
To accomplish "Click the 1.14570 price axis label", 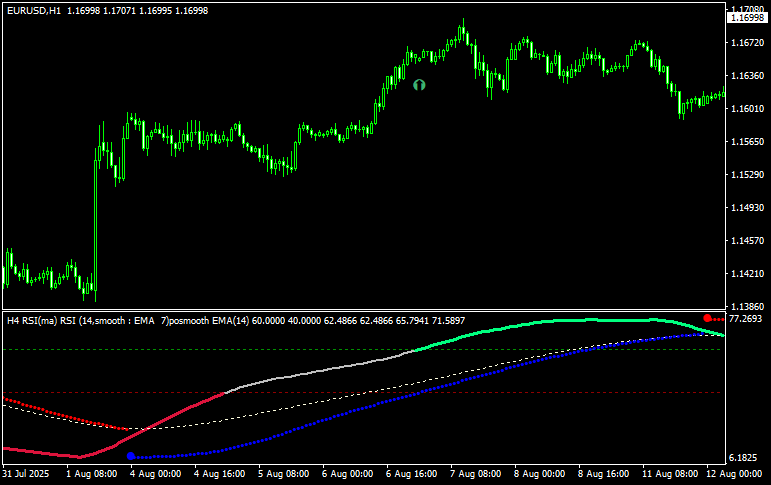I will click(x=747, y=241).
